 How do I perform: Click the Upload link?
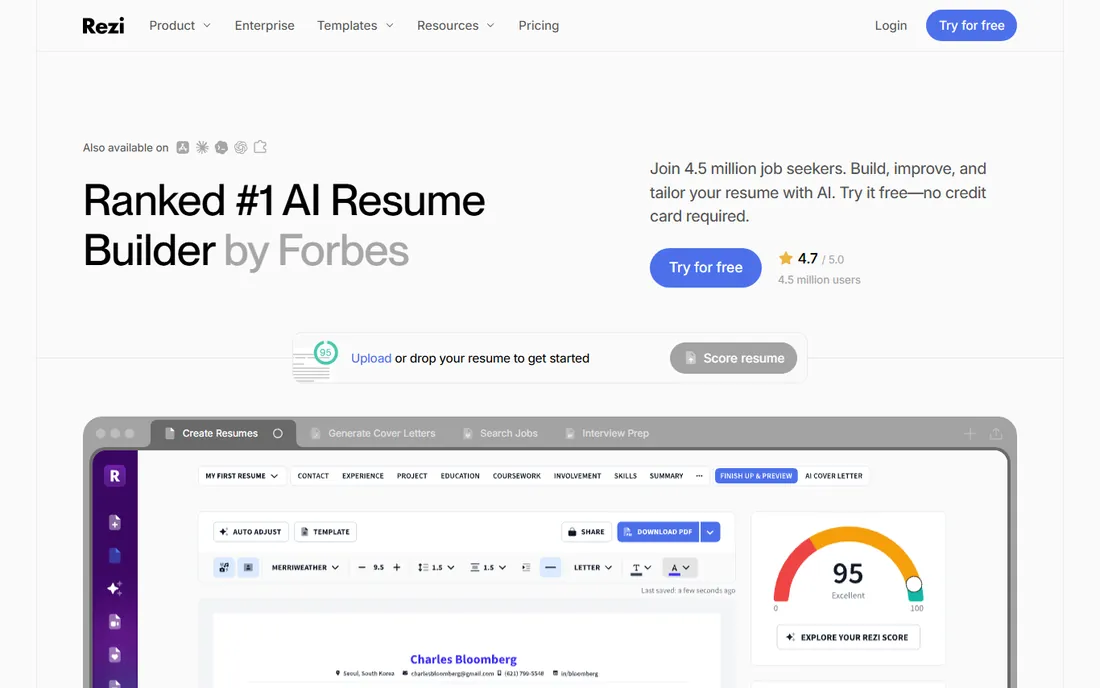tap(371, 358)
